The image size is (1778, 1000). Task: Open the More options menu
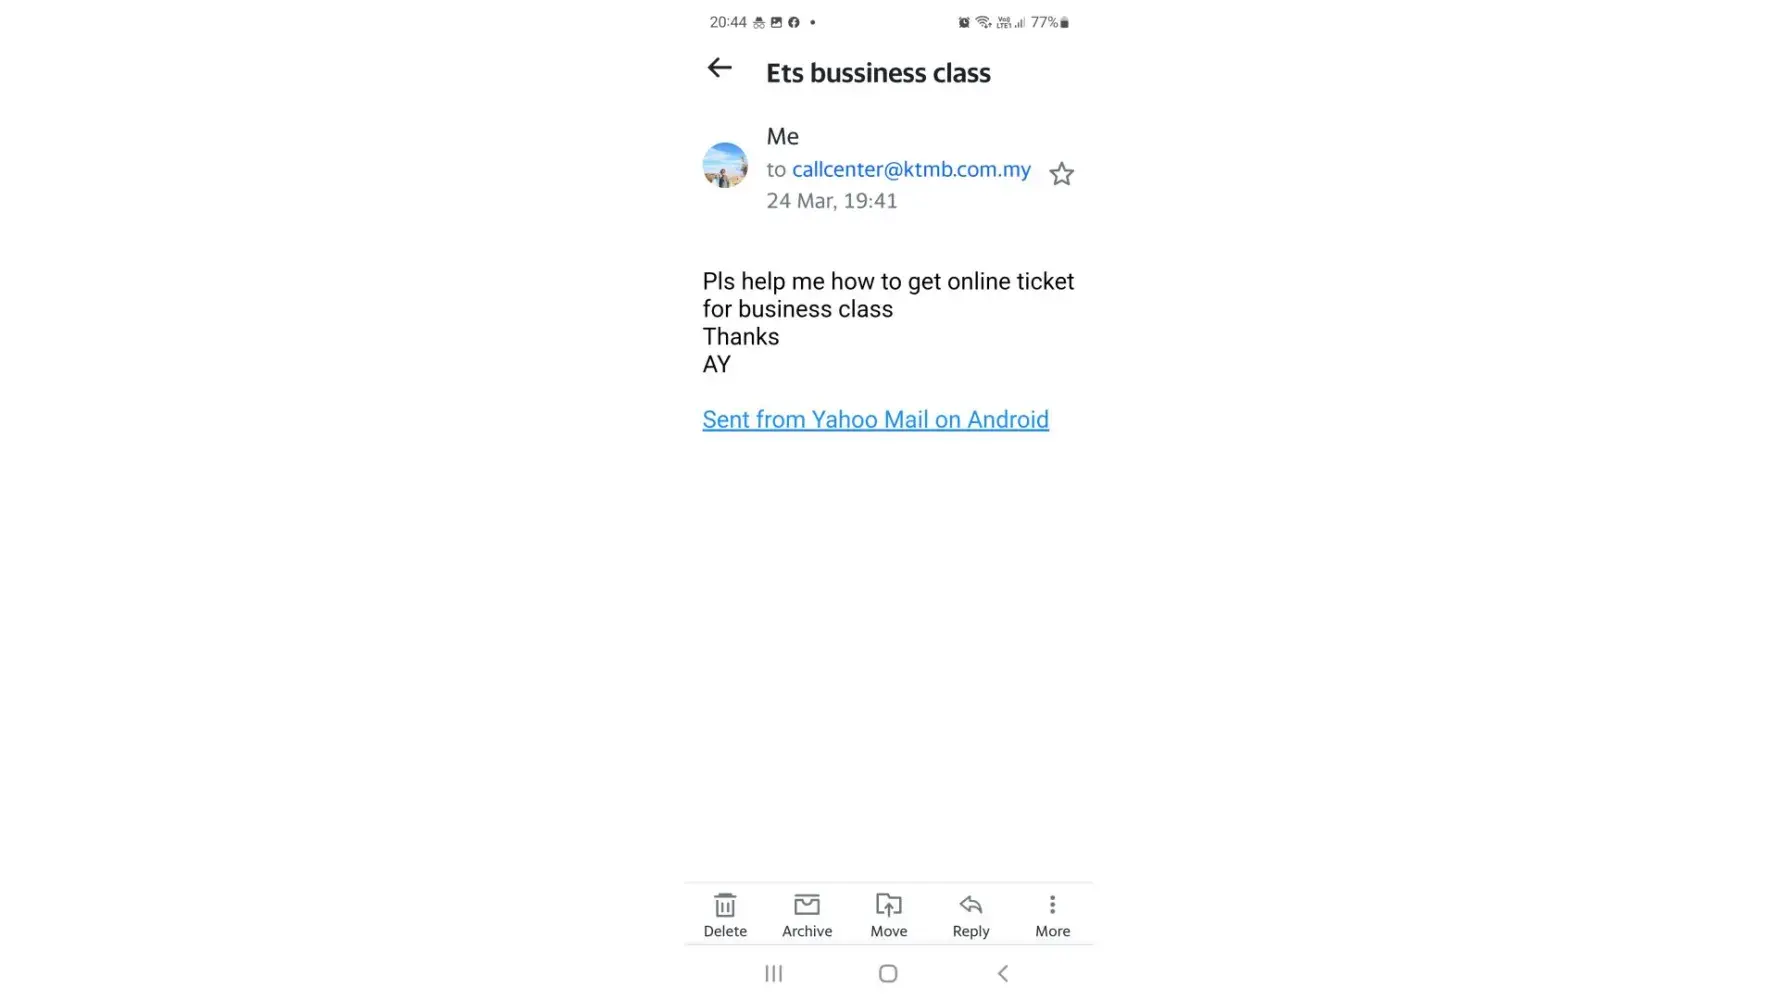(x=1052, y=915)
